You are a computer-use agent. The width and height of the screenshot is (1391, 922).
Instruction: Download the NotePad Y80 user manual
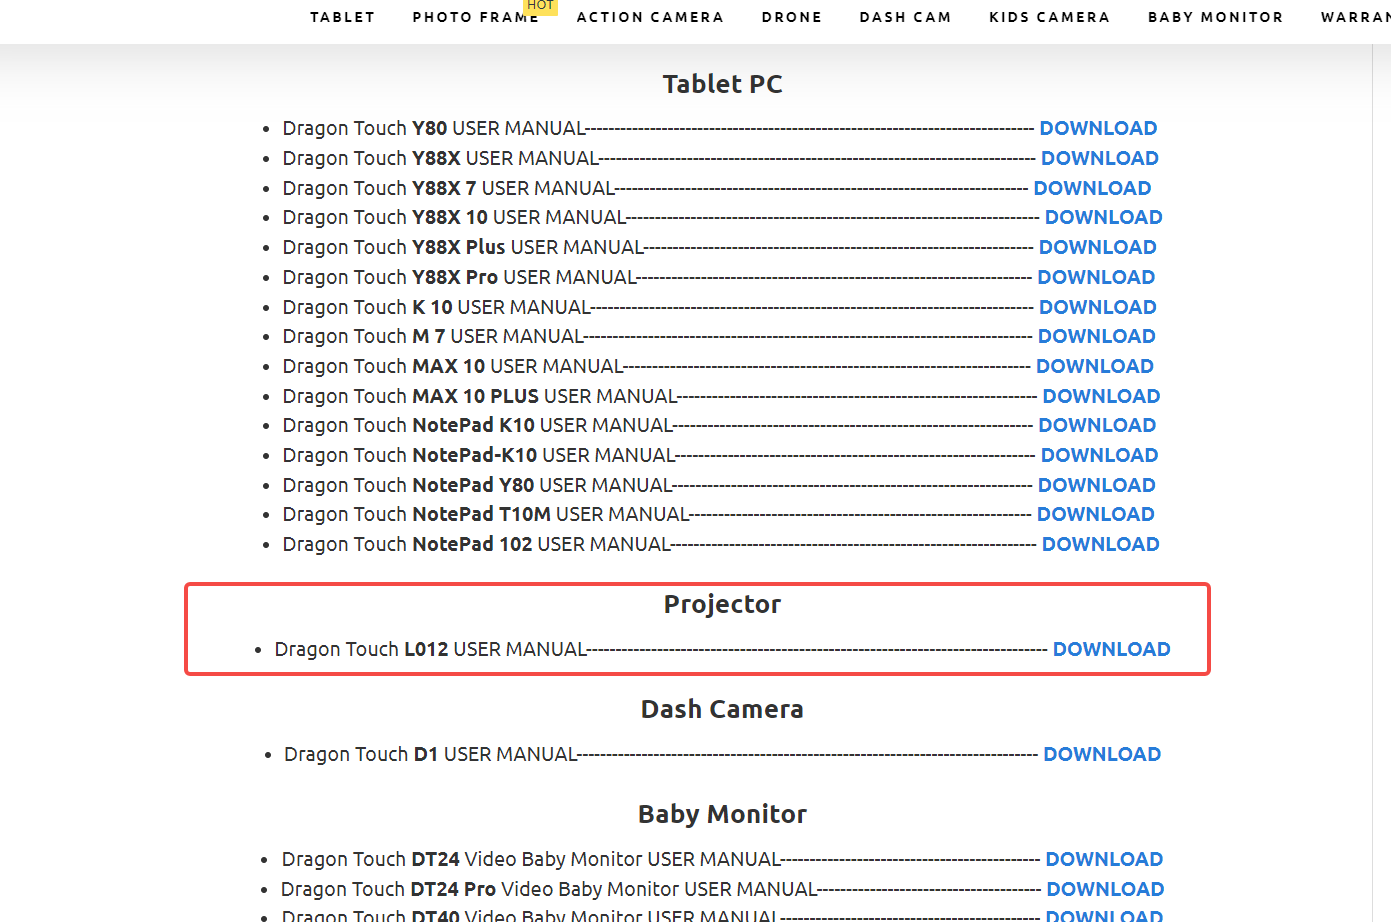pos(1097,485)
